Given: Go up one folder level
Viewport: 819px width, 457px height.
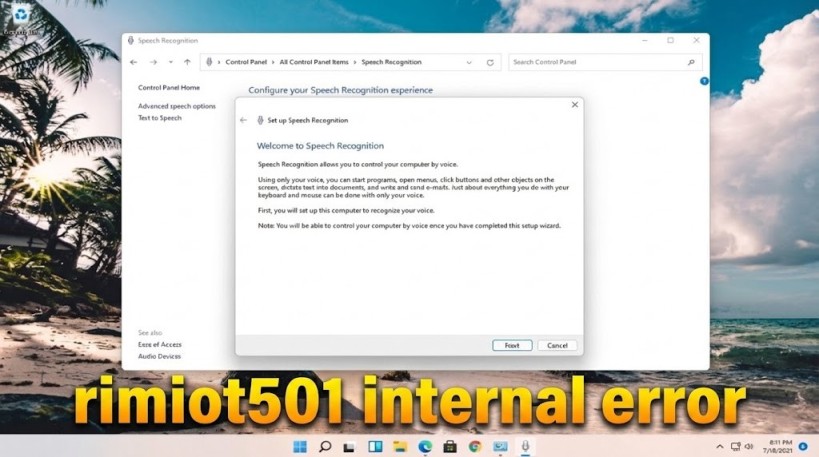Looking at the screenshot, I should tap(187, 62).
